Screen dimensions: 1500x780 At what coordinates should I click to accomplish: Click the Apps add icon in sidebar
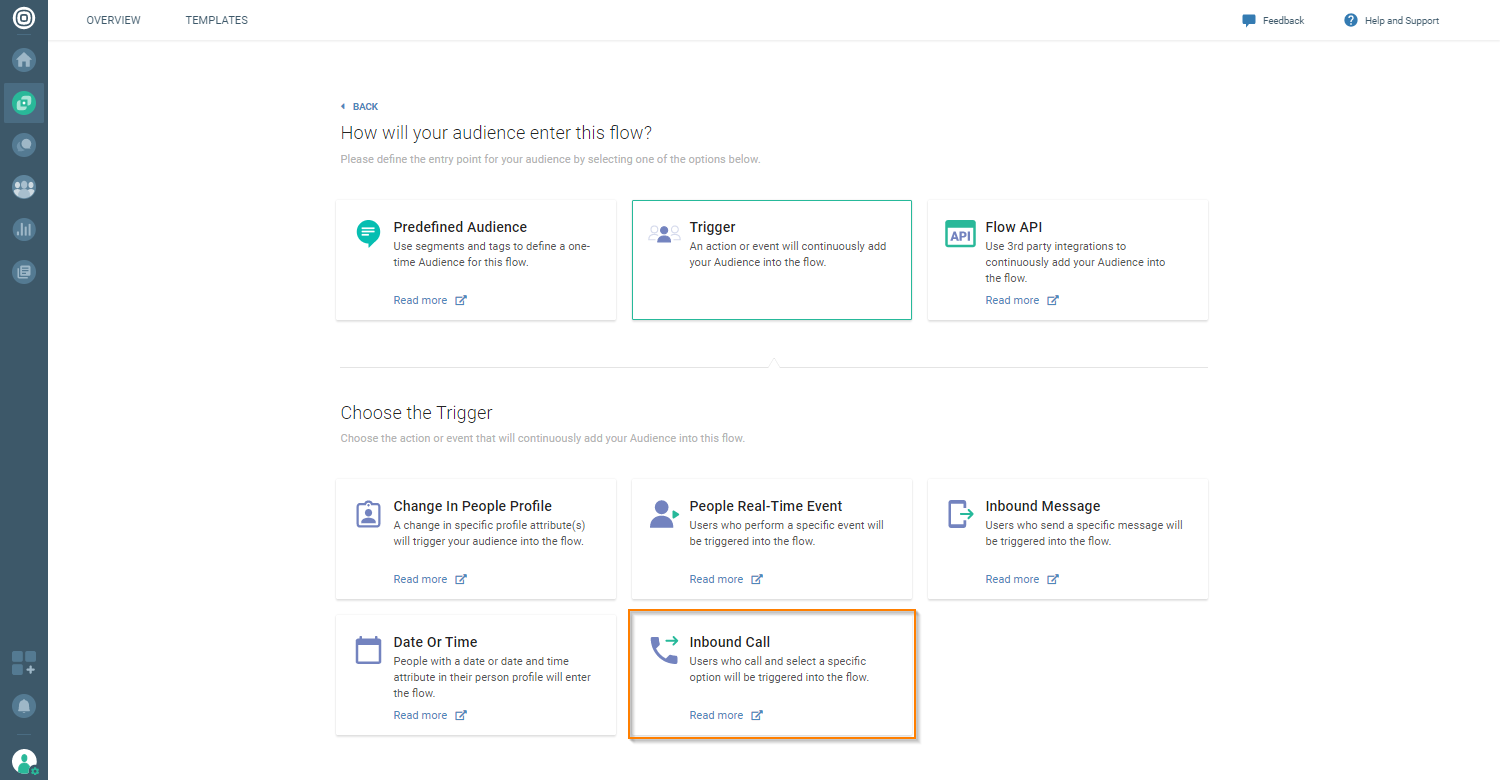click(x=24, y=663)
